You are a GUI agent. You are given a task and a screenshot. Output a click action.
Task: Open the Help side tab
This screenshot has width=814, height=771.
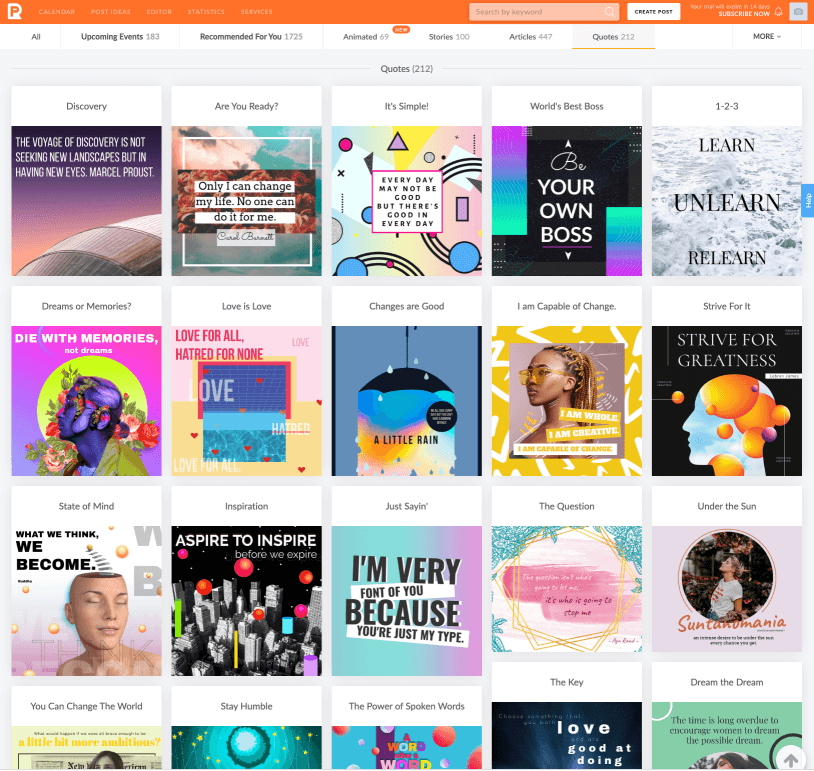808,200
